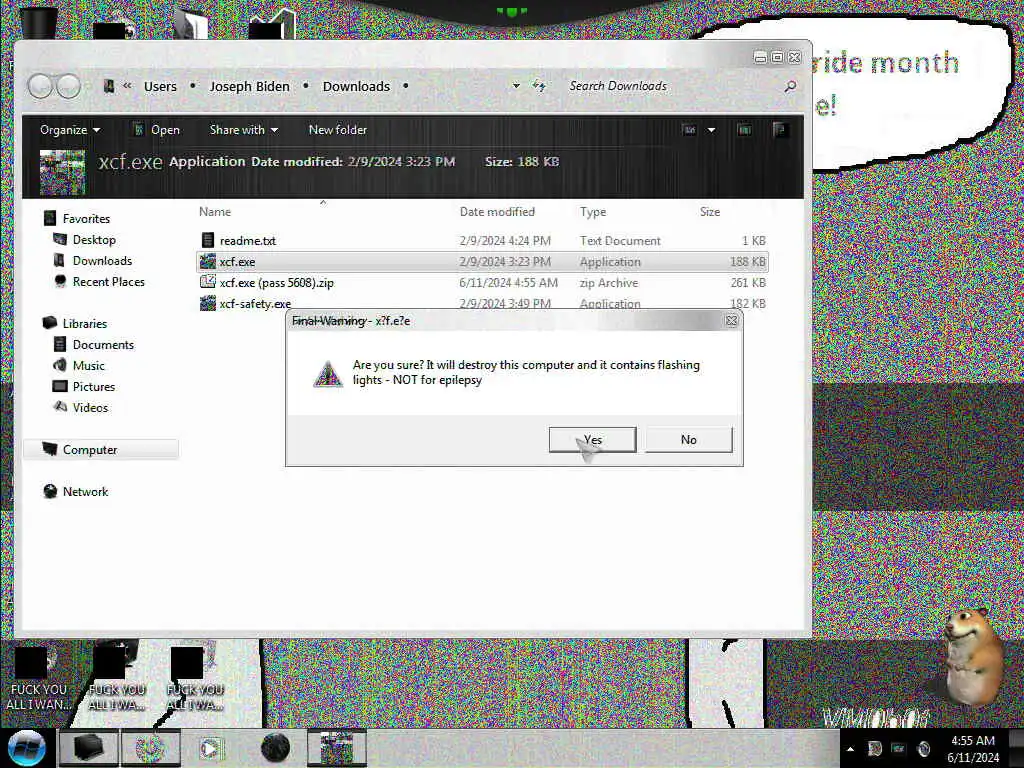Image resolution: width=1024 pixels, height=768 pixels.
Task: Open the Documents library
Action: pyautogui.click(x=103, y=344)
